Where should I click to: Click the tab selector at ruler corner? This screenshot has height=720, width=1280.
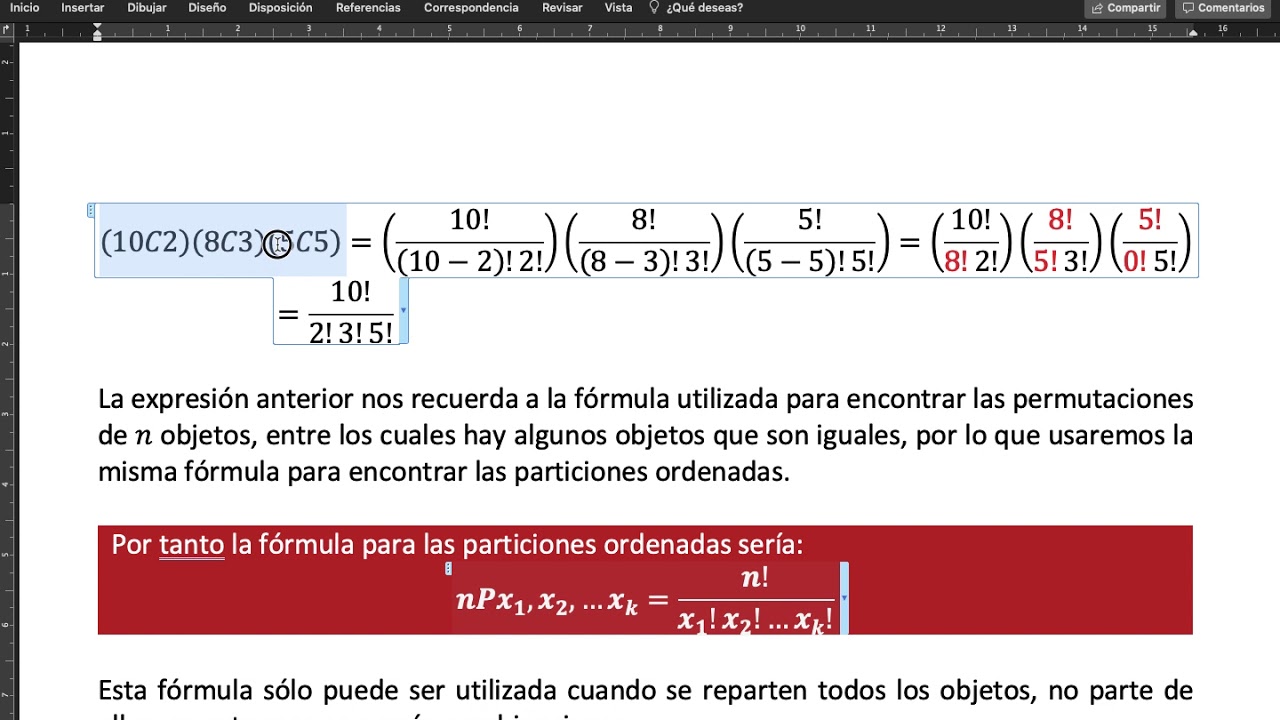click(8, 30)
